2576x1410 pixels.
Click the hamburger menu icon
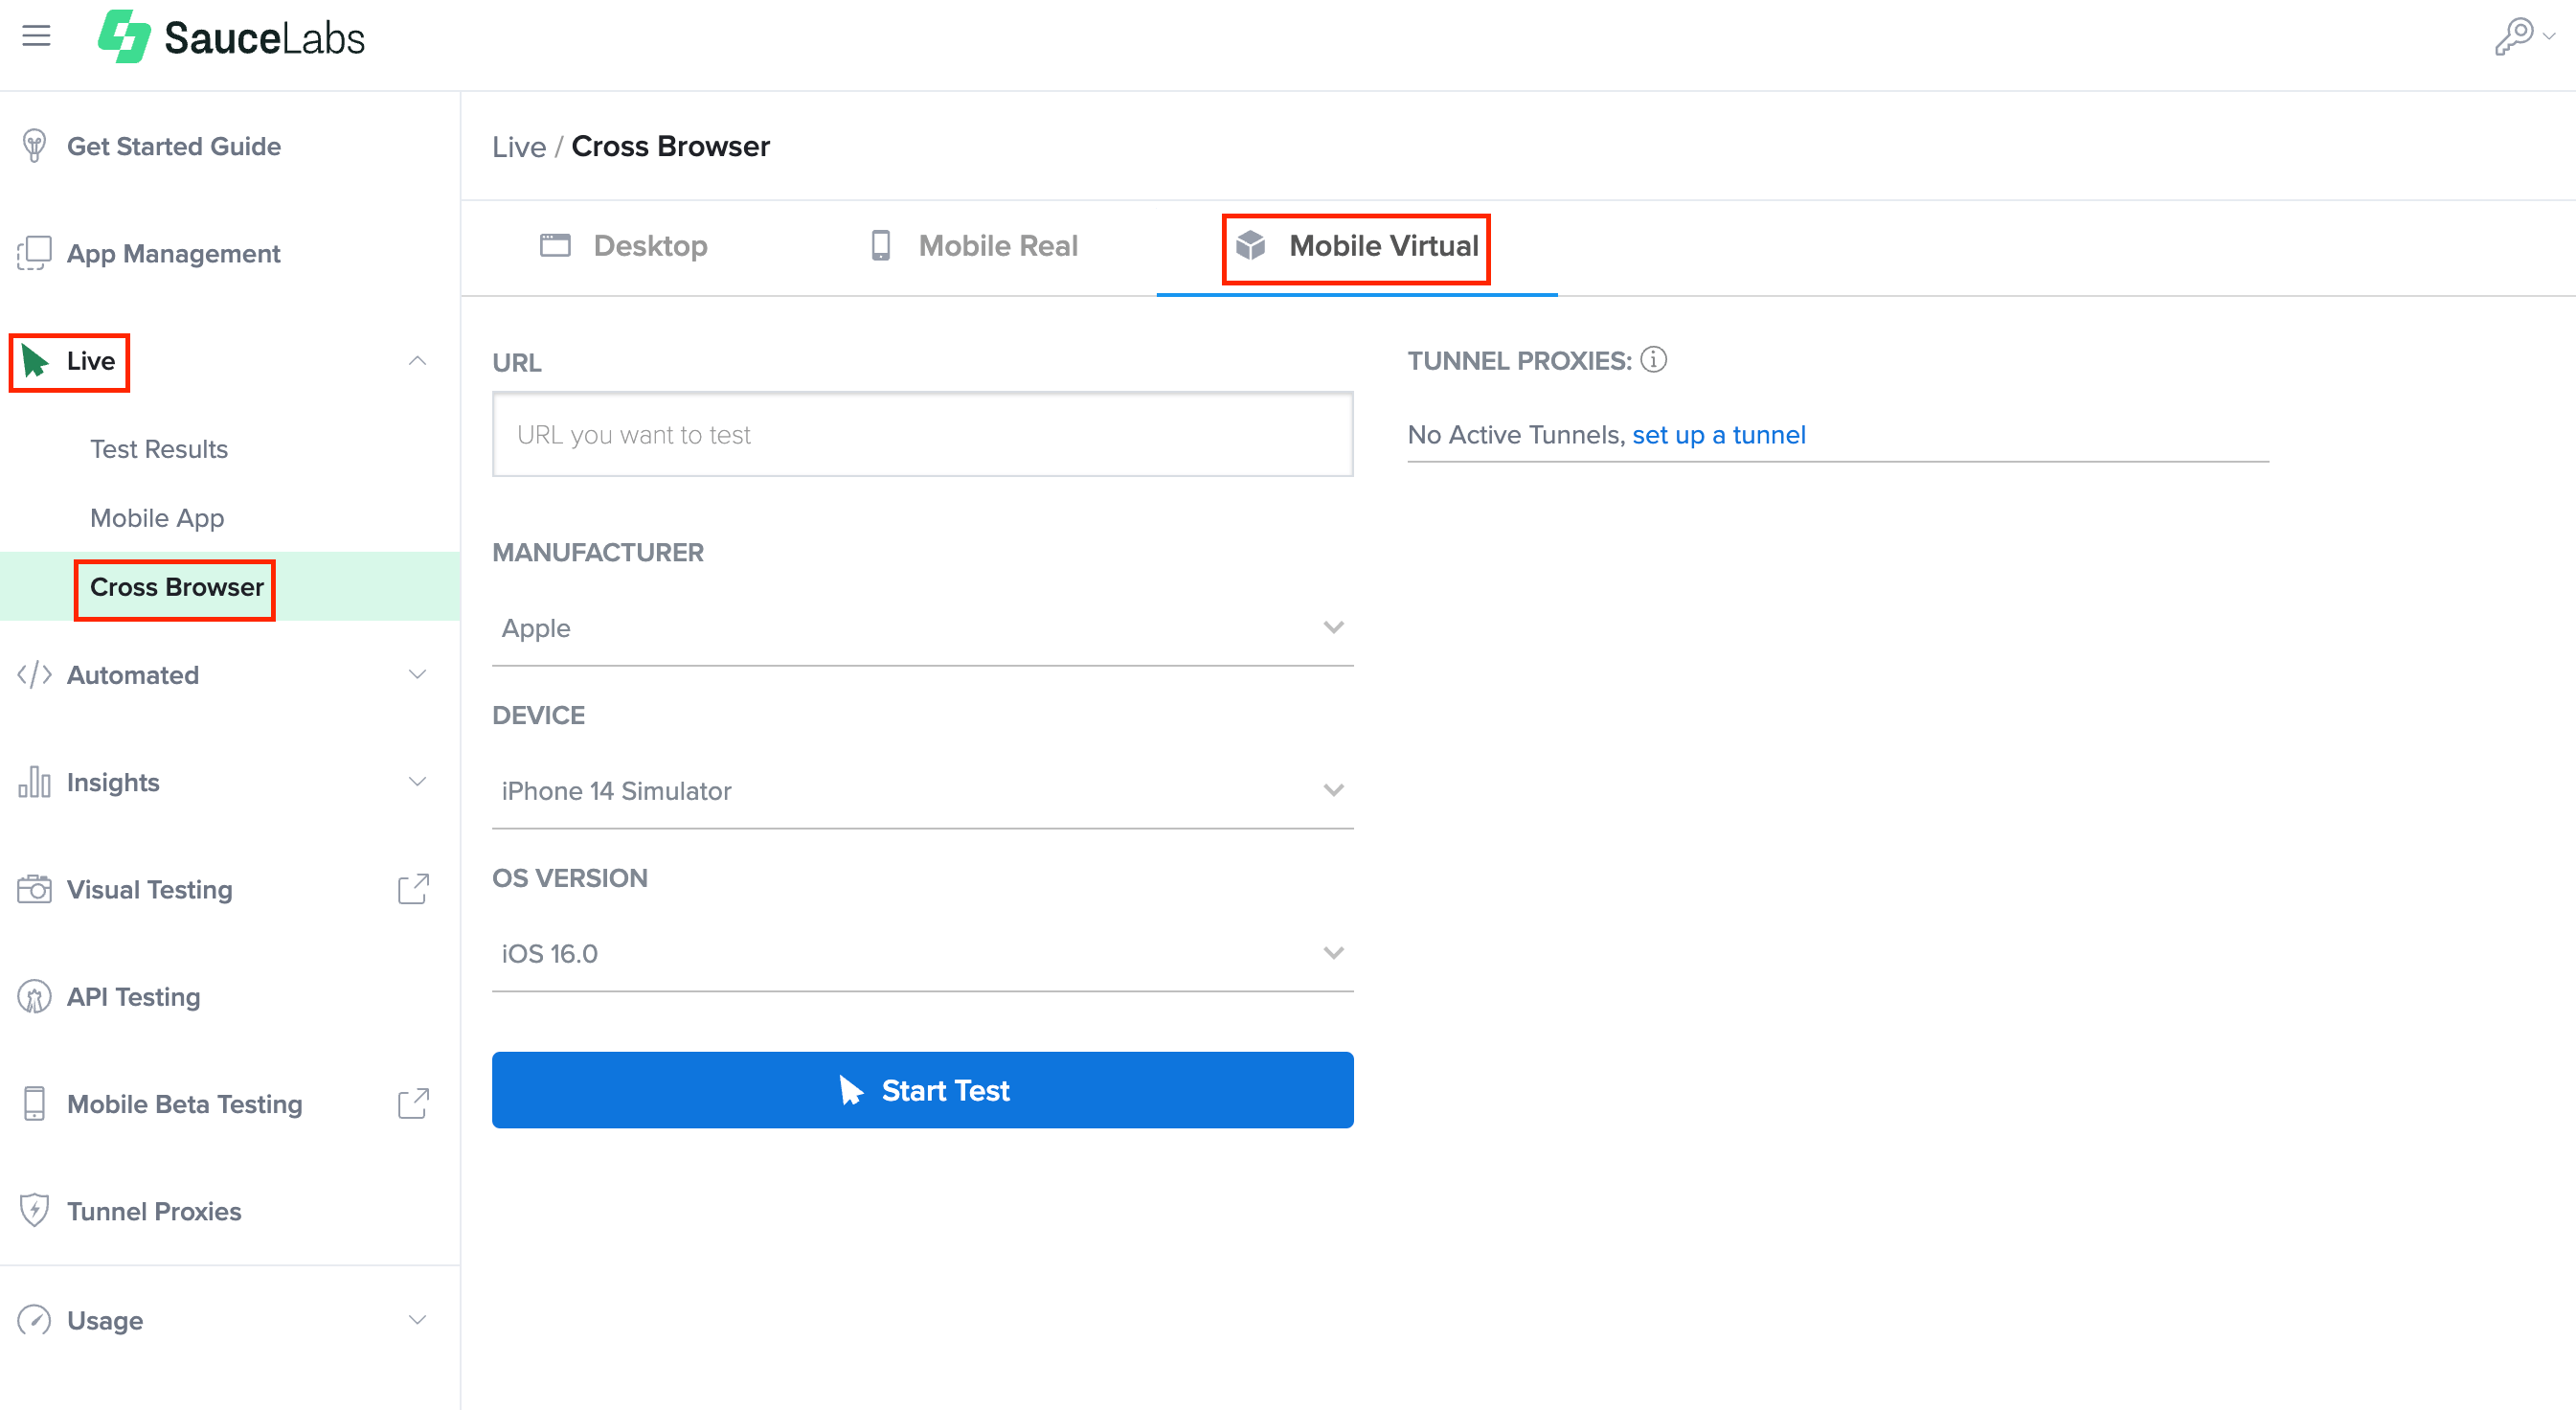(36, 37)
